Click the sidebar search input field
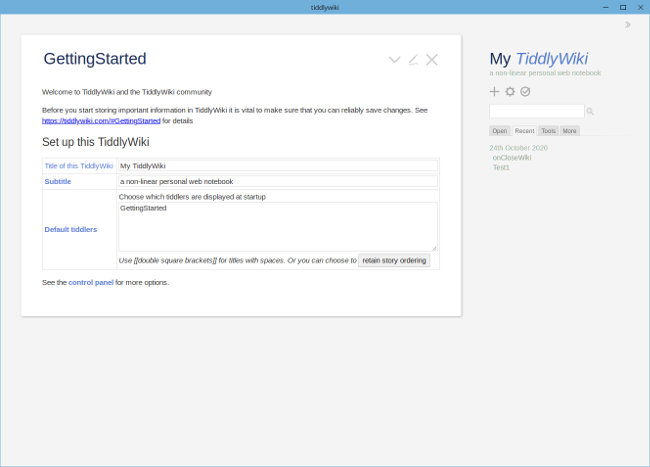 537,111
